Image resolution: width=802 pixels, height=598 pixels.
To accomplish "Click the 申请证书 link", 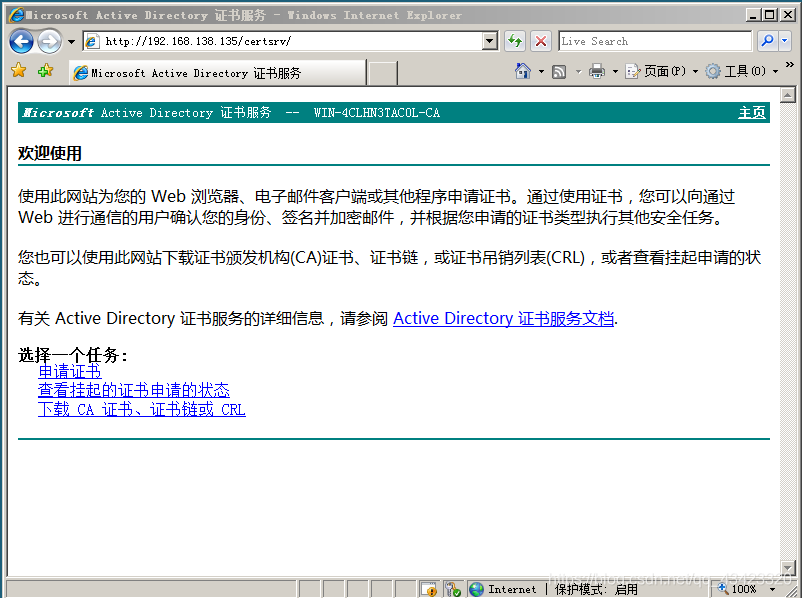I will pos(70,371).
